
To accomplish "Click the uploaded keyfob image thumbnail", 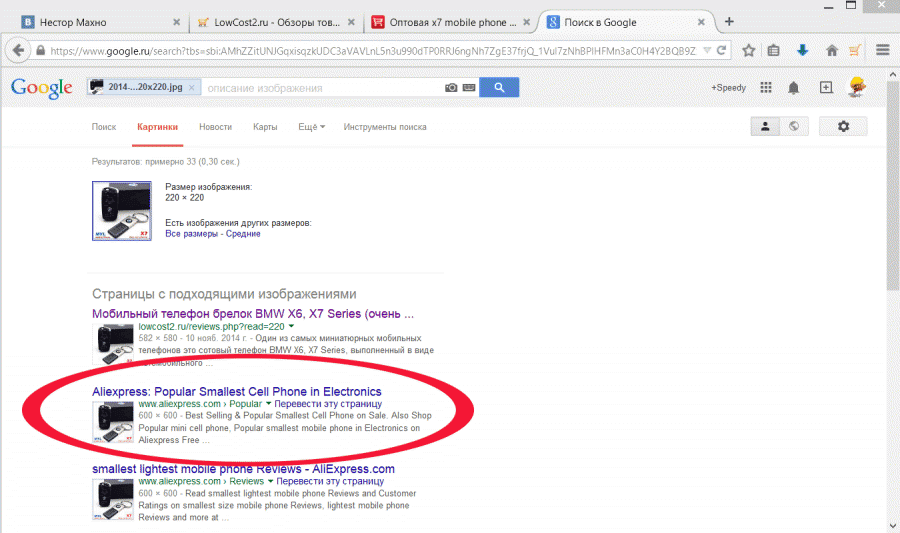I will (122, 211).
